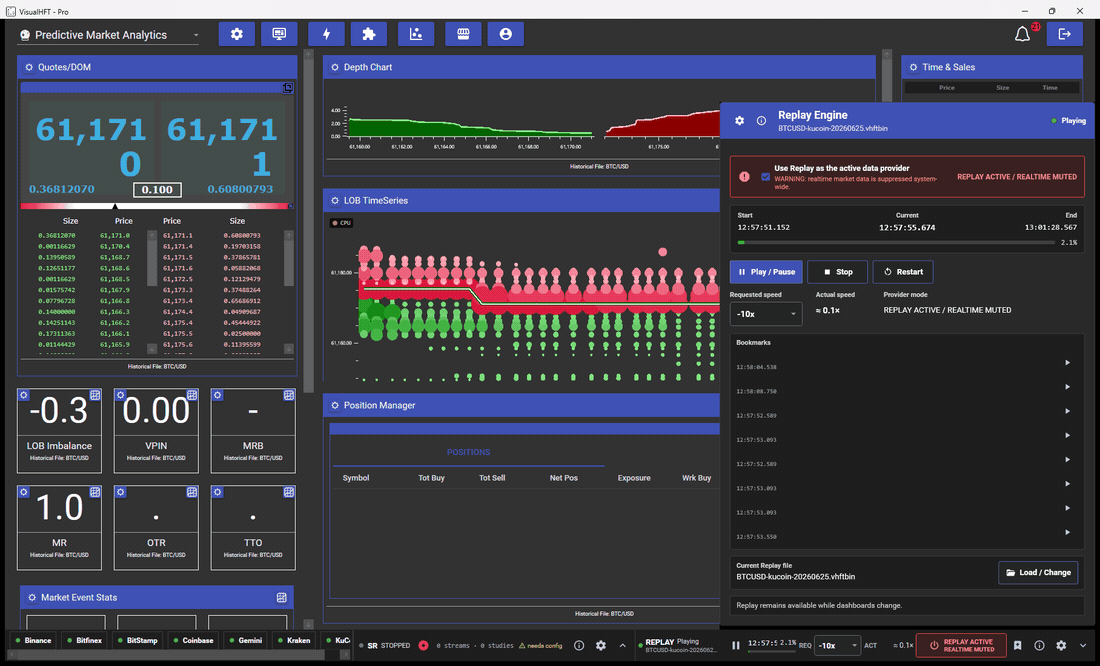Open the replay settings gear in the status bar
This screenshot has width=1100, height=666.
(1061, 646)
